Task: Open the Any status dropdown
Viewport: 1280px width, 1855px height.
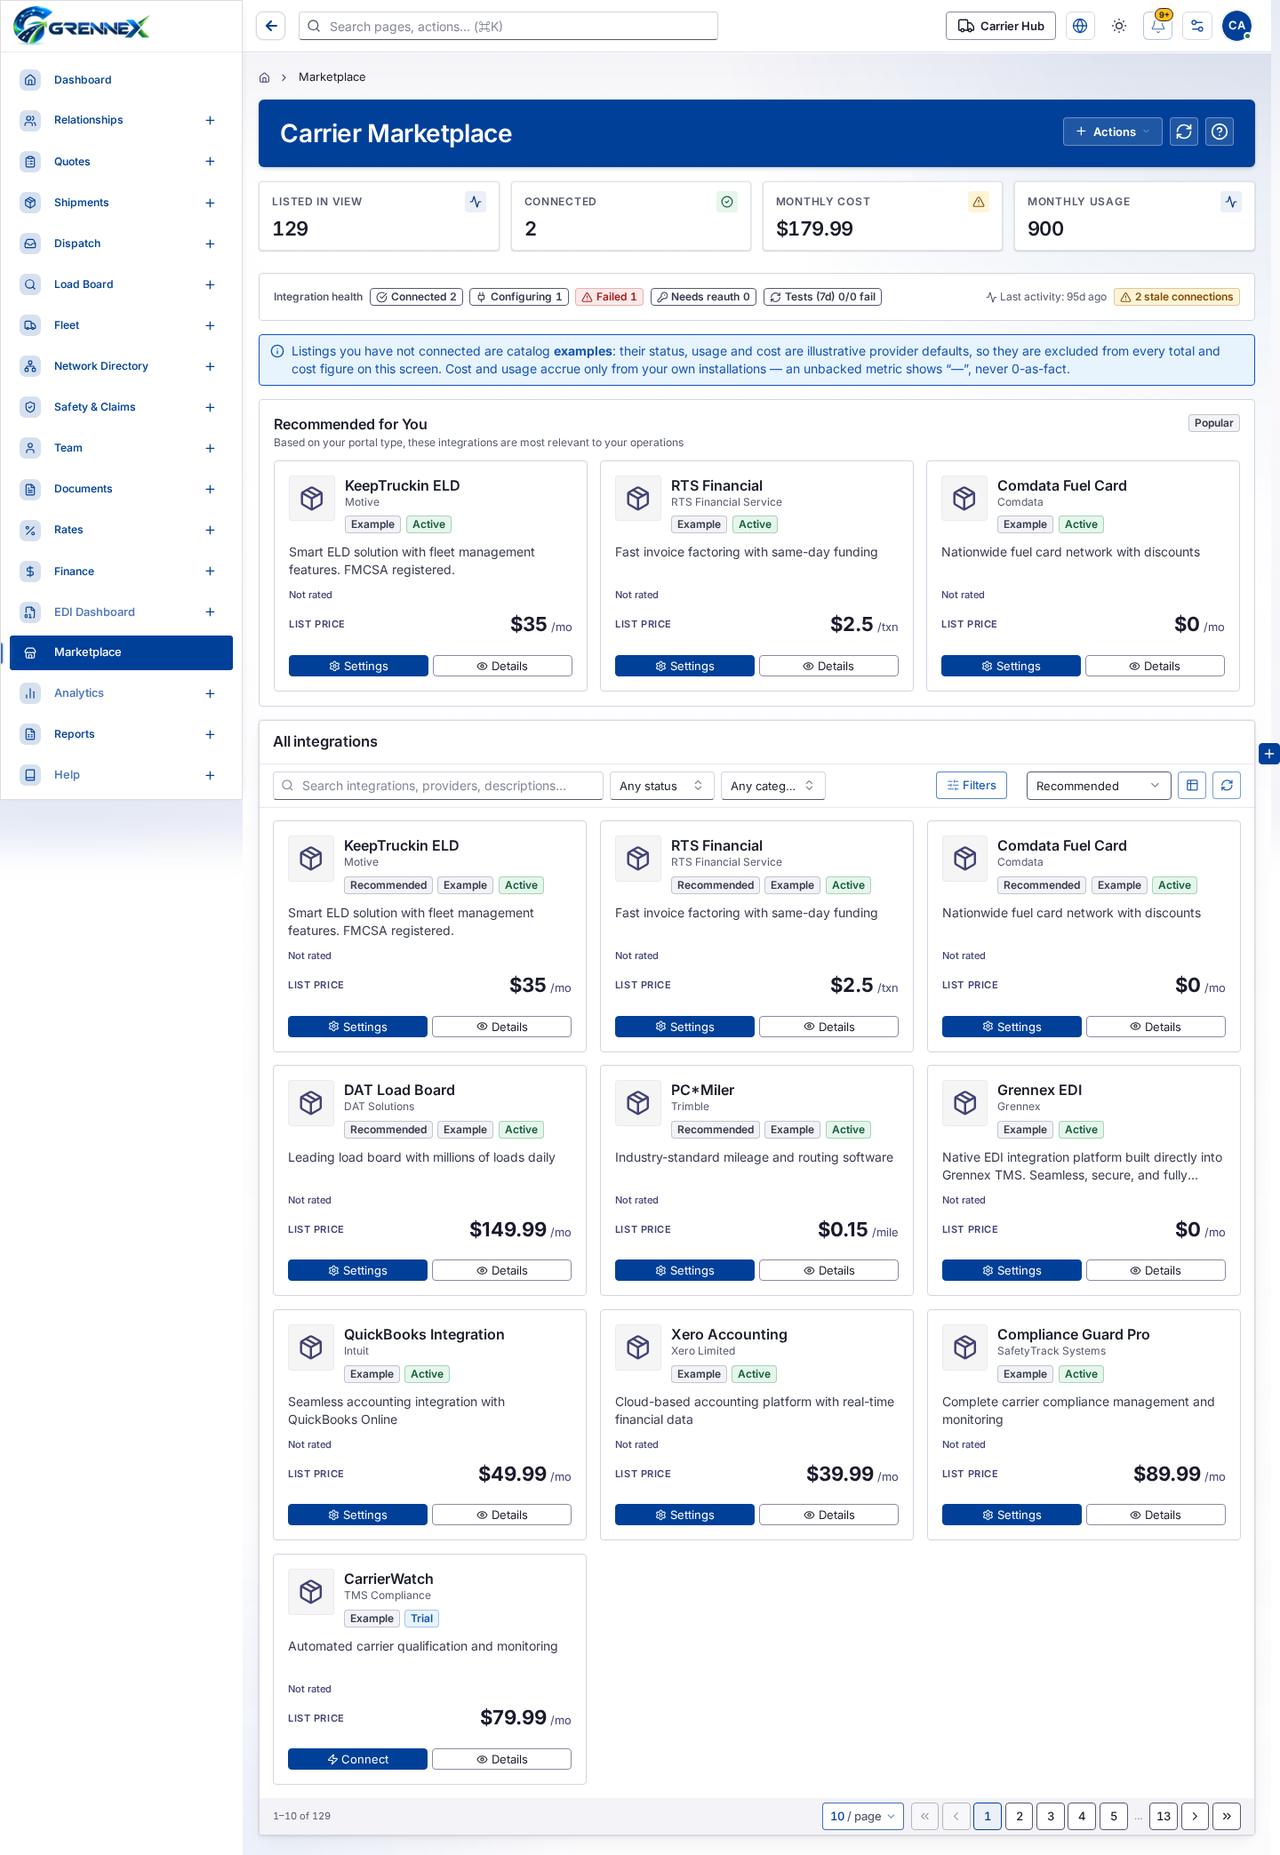Action: click(x=662, y=786)
